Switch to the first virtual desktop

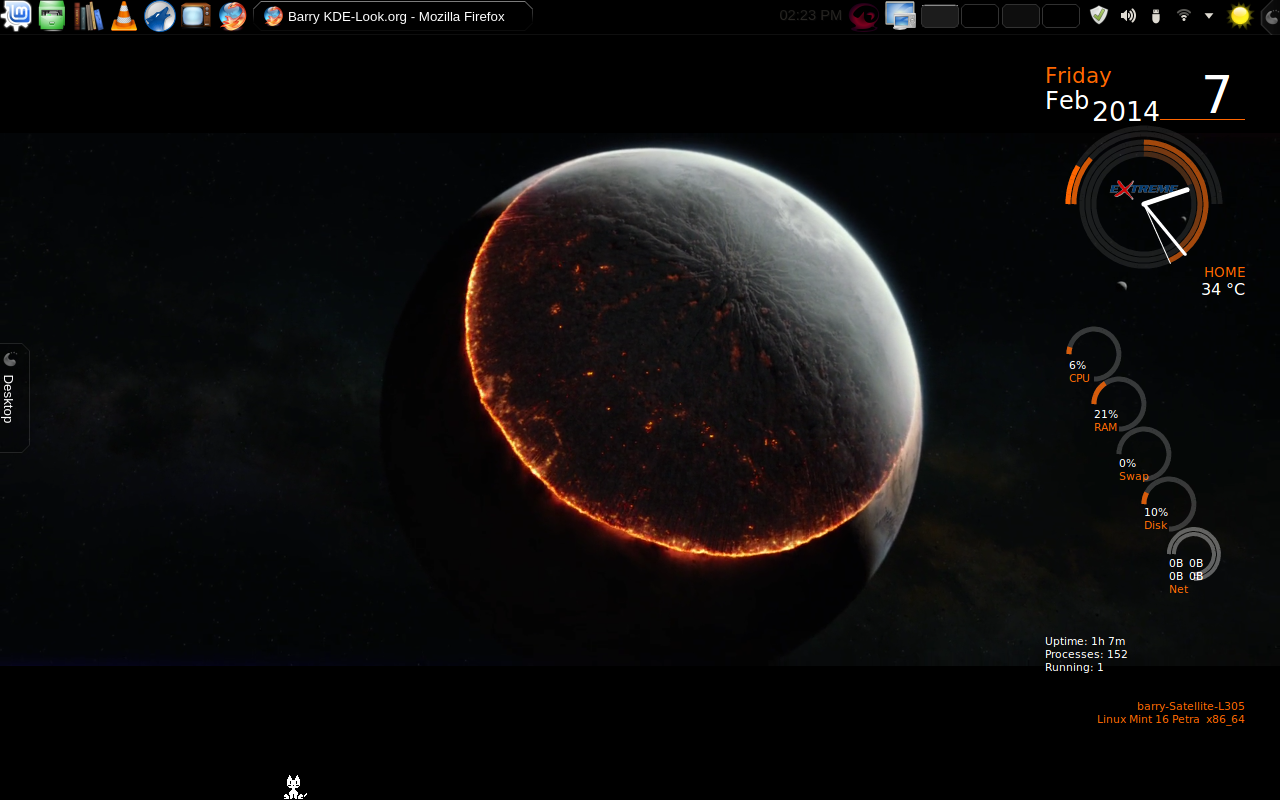(940, 16)
